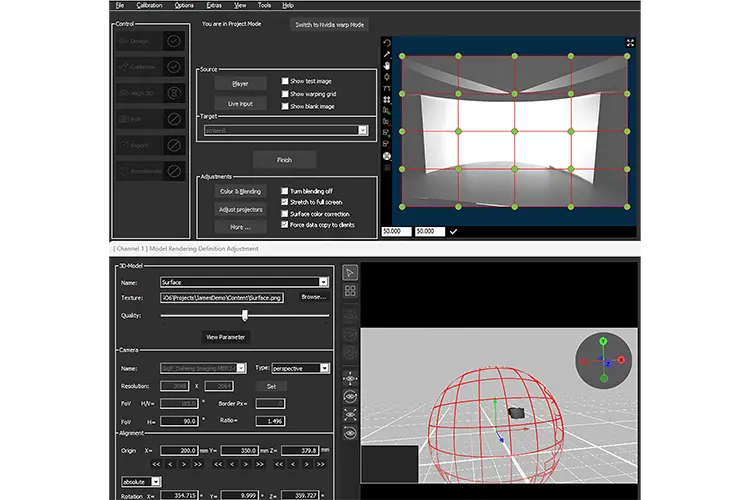Click the zoom-fit eye icon
This screenshot has width=750, height=500.
tap(350, 414)
